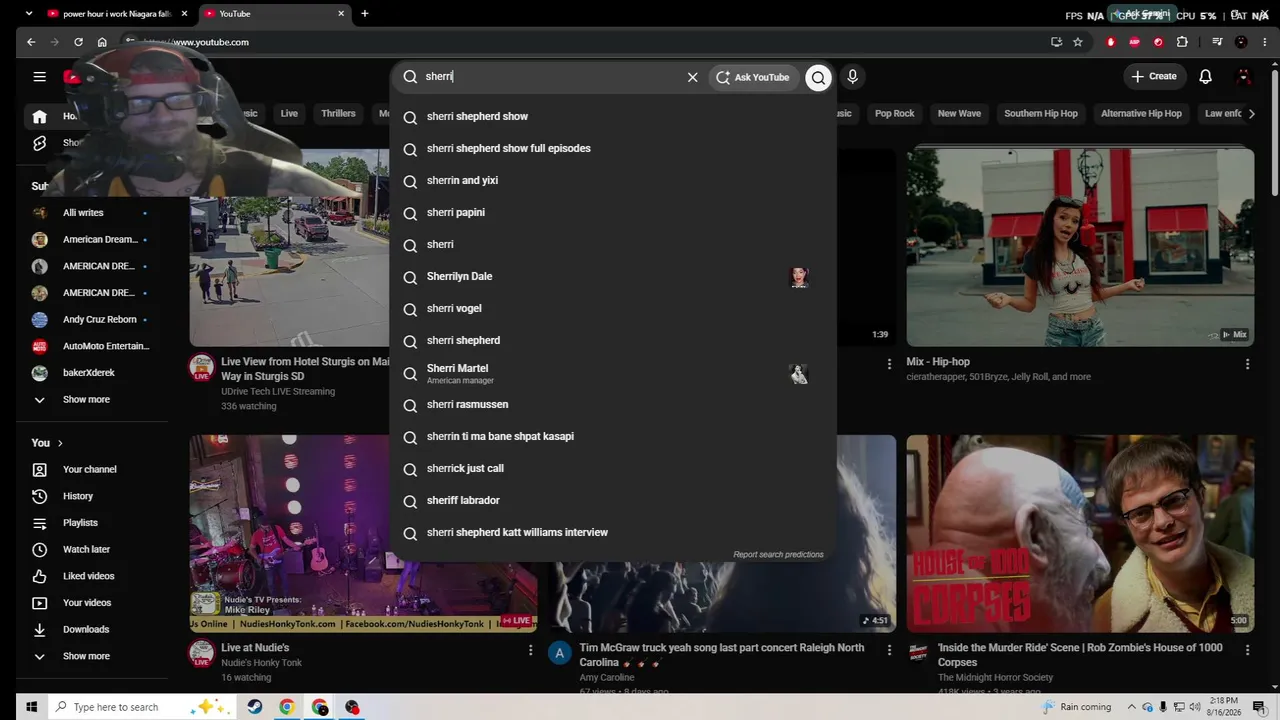The width and height of the screenshot is (1280, 720).
Task: Pick the "sherri papini" suggestion
Action: 613,213
